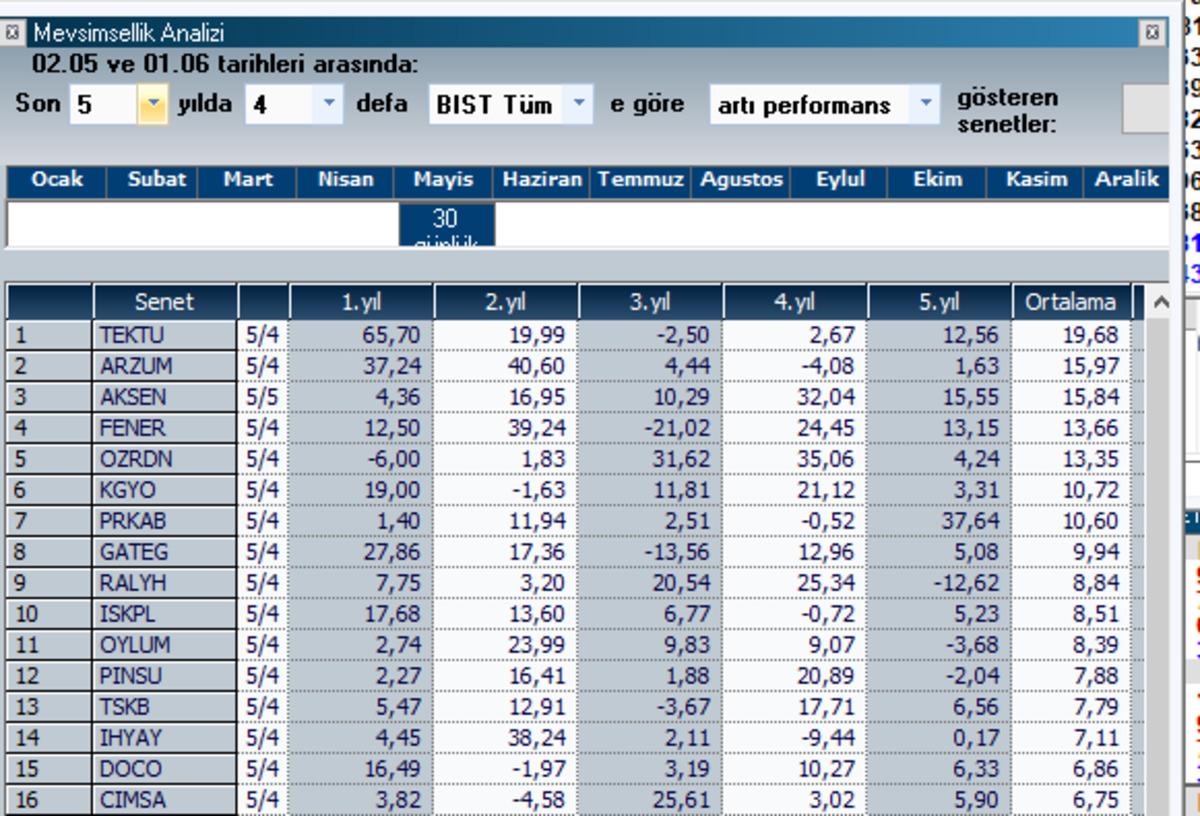Expand the artı performans dropdown
This screenshot has height=816, width=1200.
pyautogui.click(x=926, y=104)
